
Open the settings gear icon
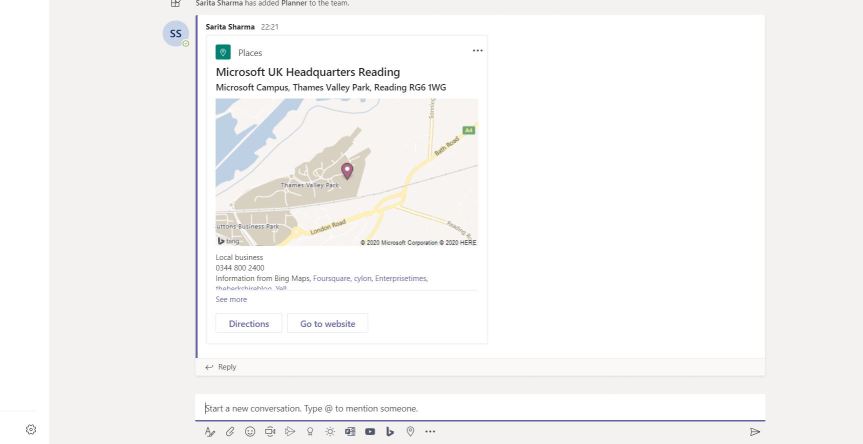[x=31, y=430]
